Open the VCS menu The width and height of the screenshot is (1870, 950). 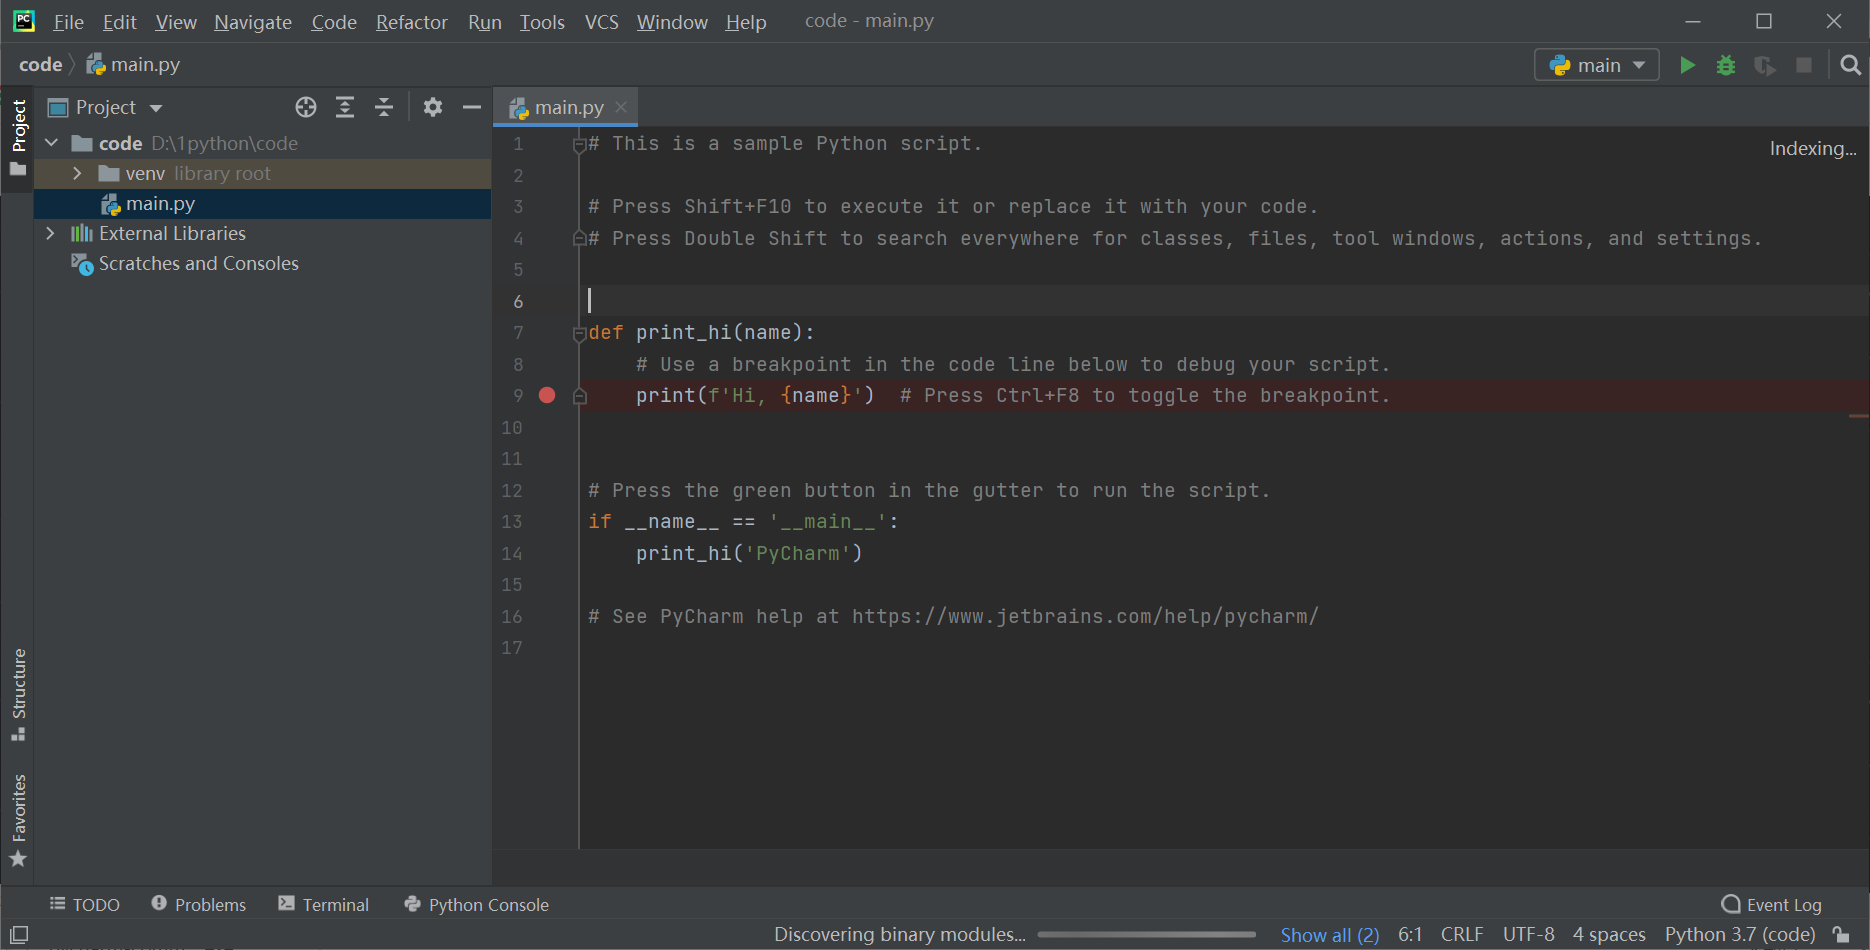coord(601,22)
